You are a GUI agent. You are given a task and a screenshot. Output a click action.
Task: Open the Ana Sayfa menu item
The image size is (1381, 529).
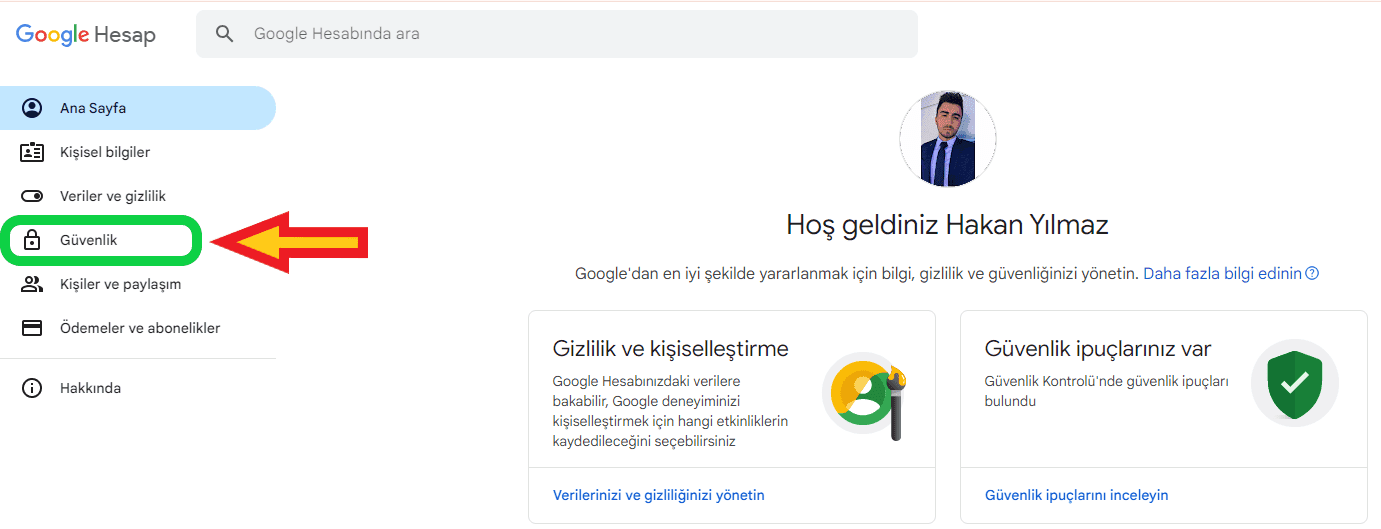point(93,108)
